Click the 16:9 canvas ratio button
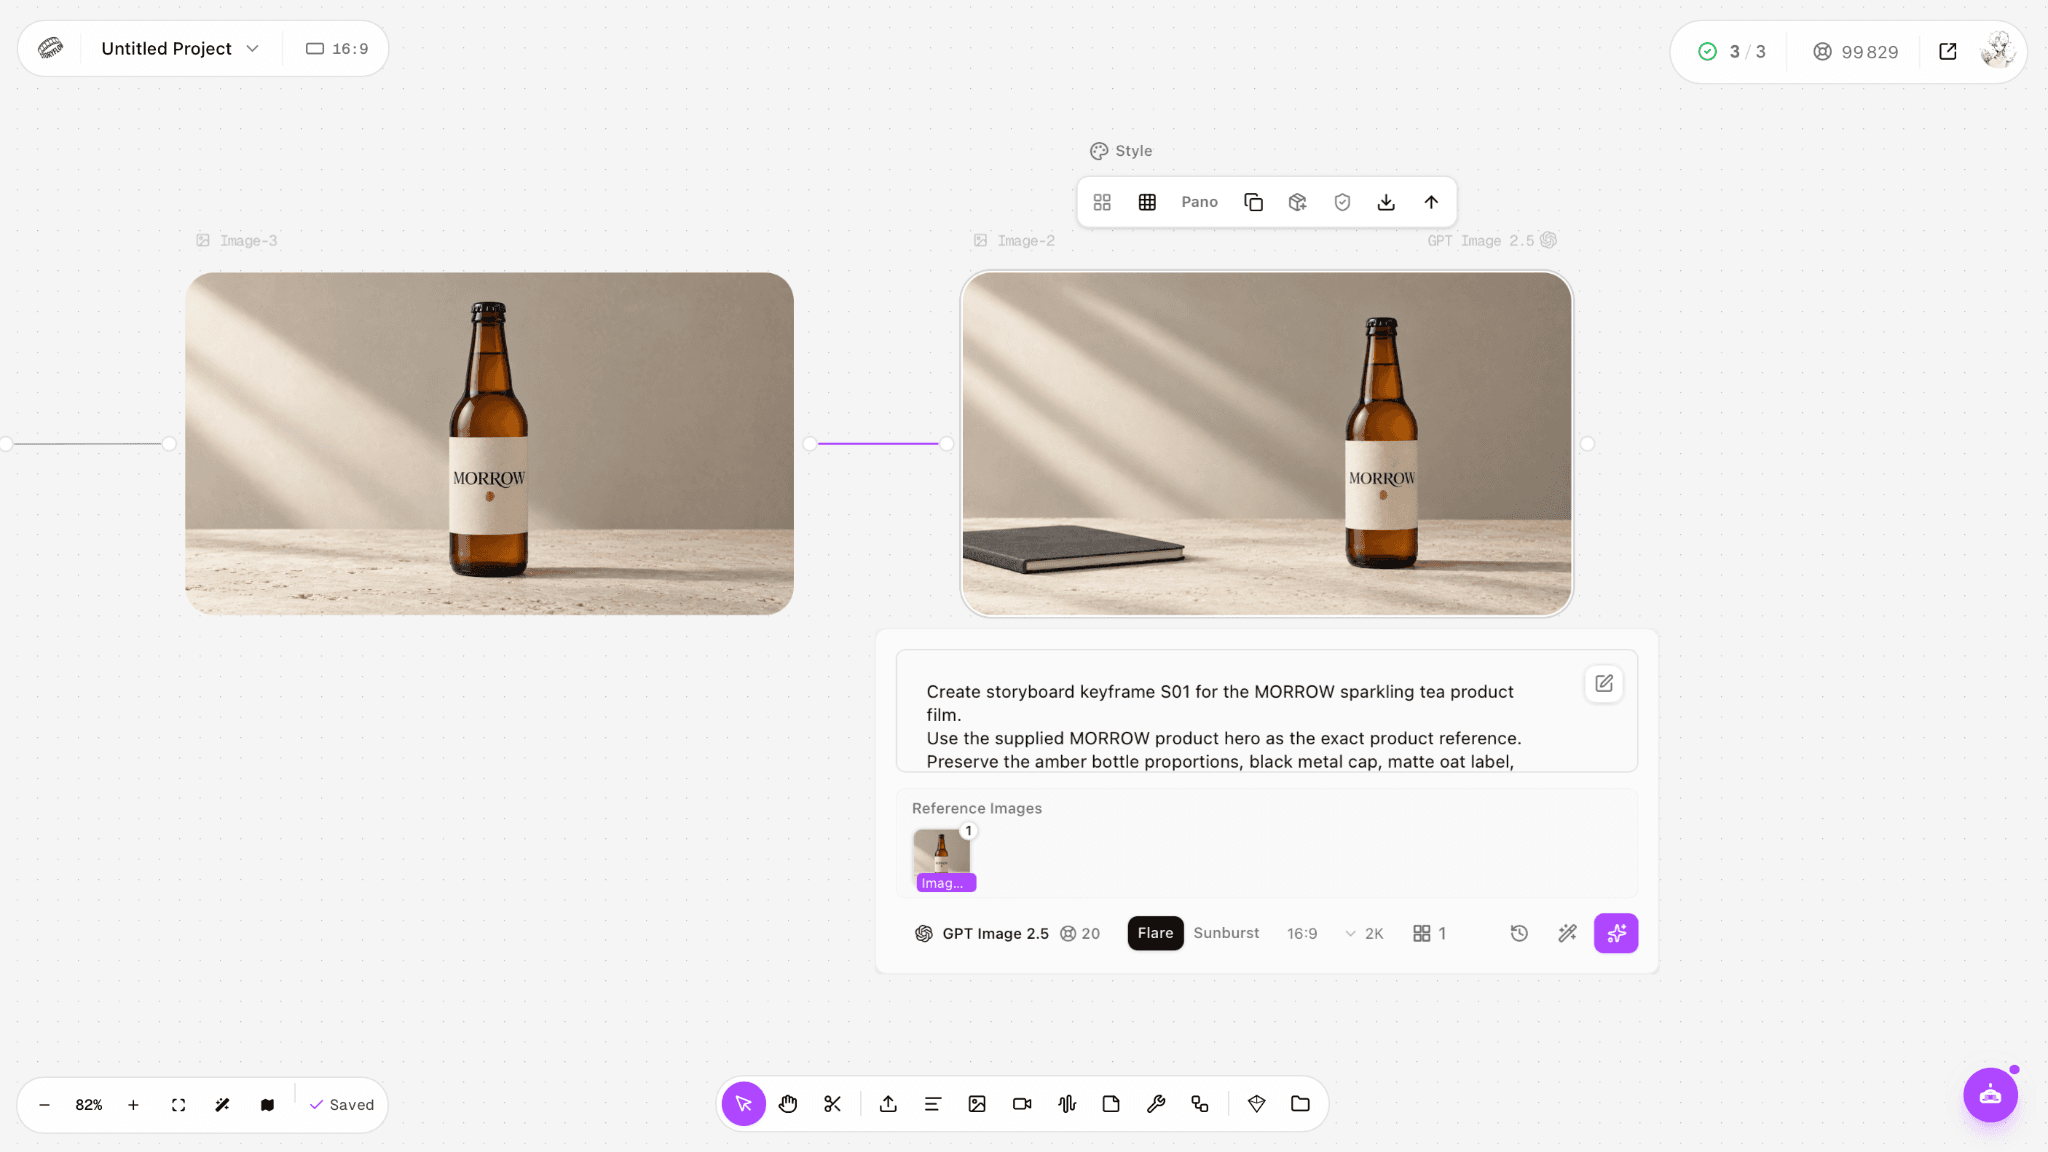Viewport: 2048px width, 1152px height. coord(337,48)
